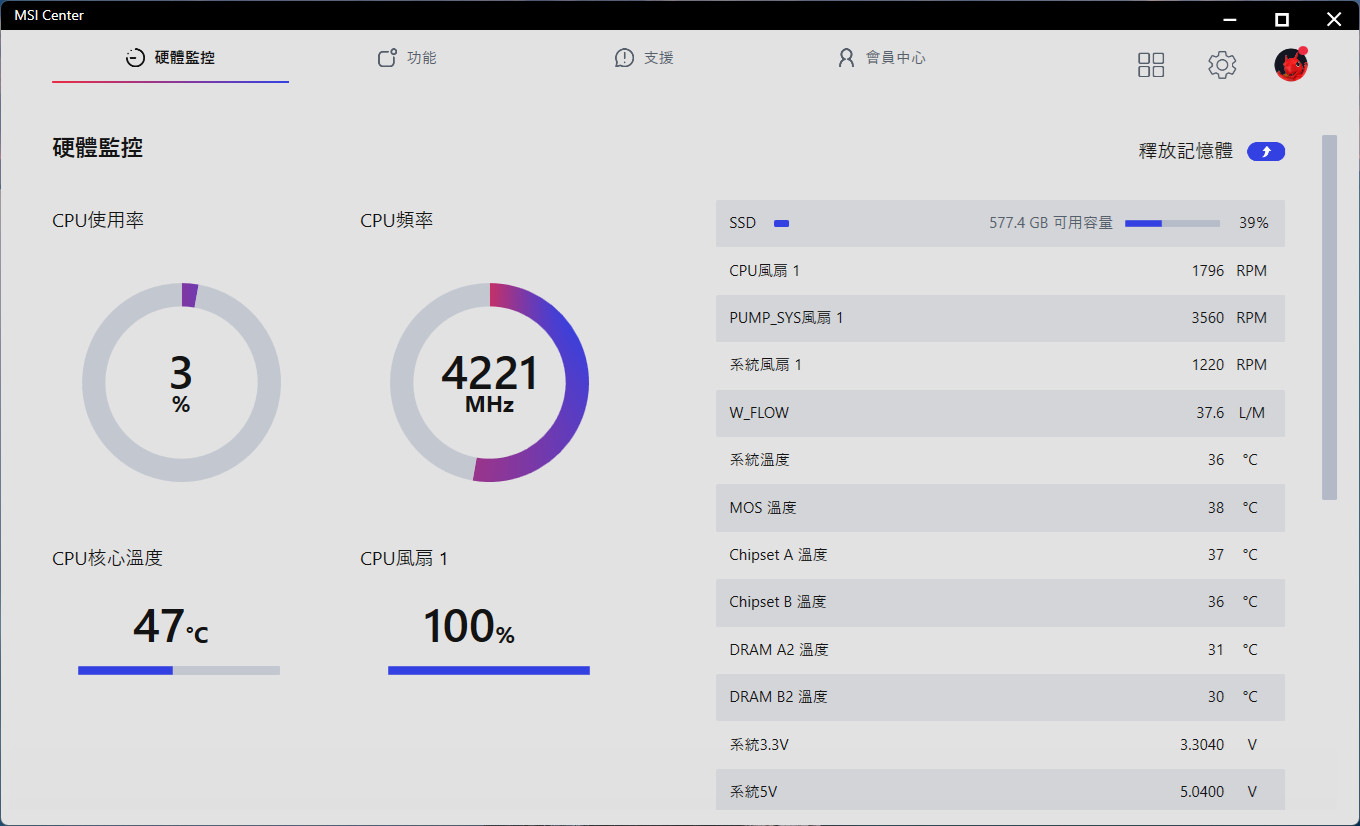Click the 釋放記憶體 label
Image resolution: width=1360 pixels, height=826 pixels.
coord(1185,152)
